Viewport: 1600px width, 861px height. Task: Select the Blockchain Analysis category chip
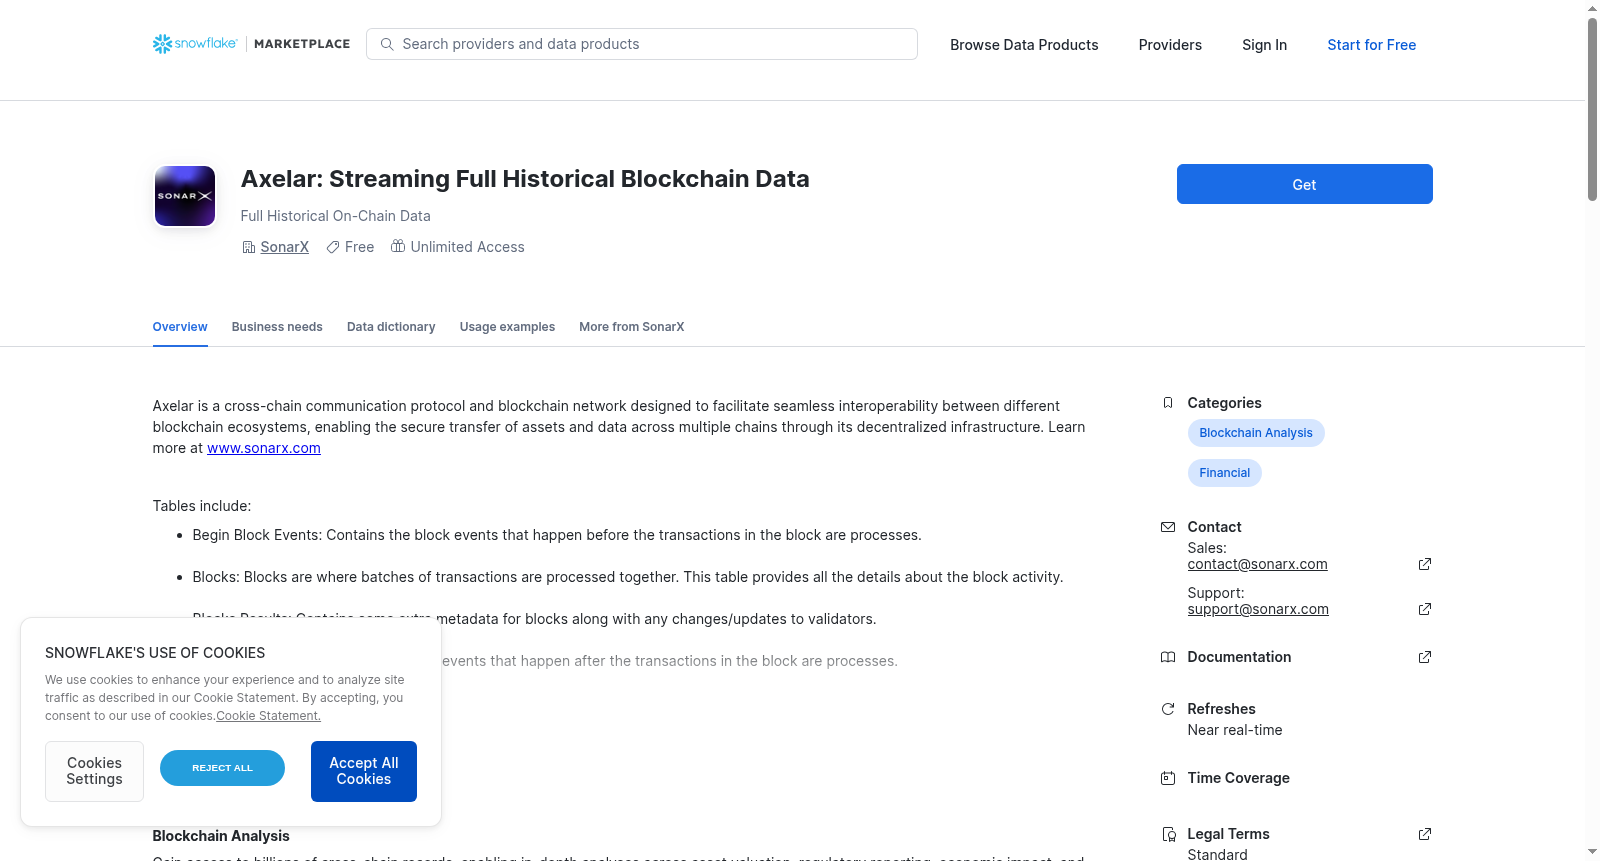tap(1256, 433)
